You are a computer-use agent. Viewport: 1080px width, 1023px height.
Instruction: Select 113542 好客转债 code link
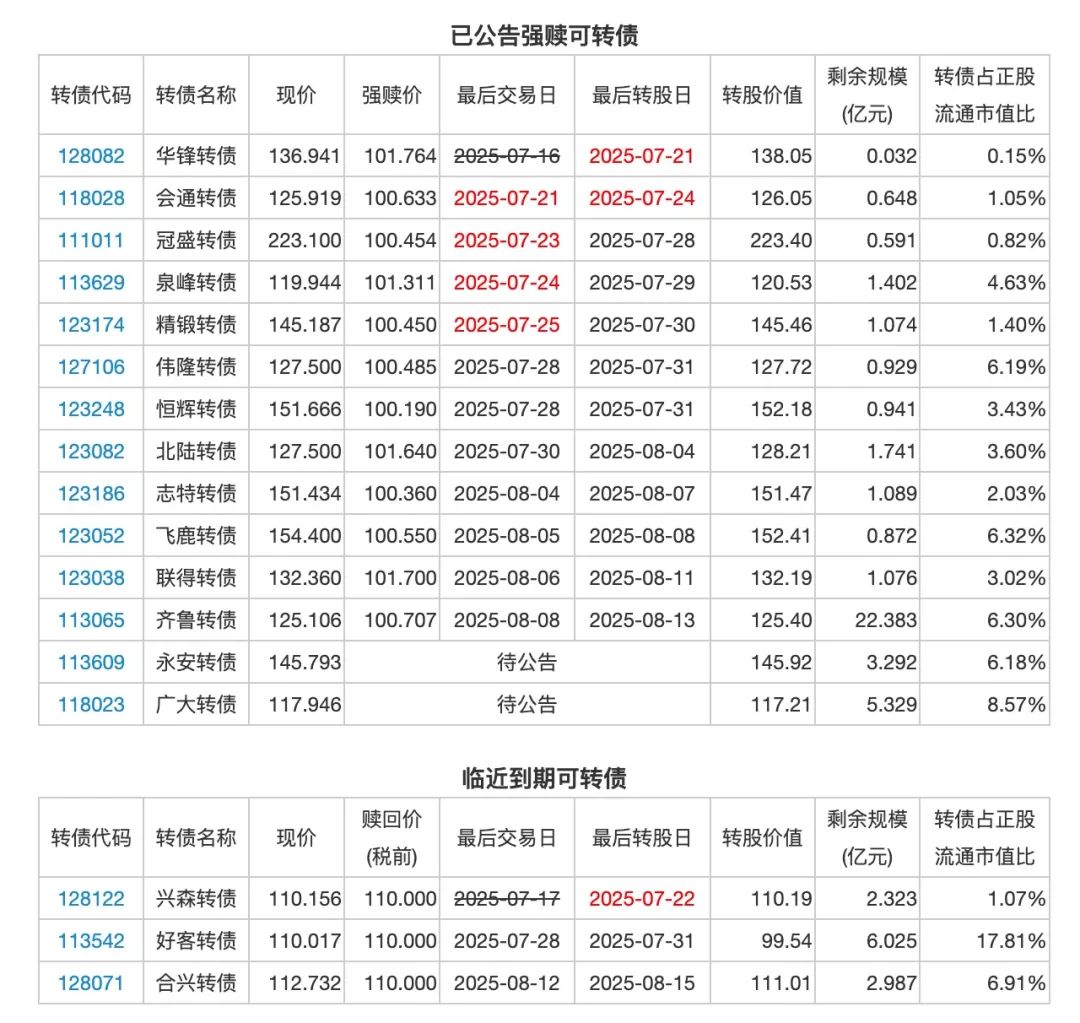point(91,940)
